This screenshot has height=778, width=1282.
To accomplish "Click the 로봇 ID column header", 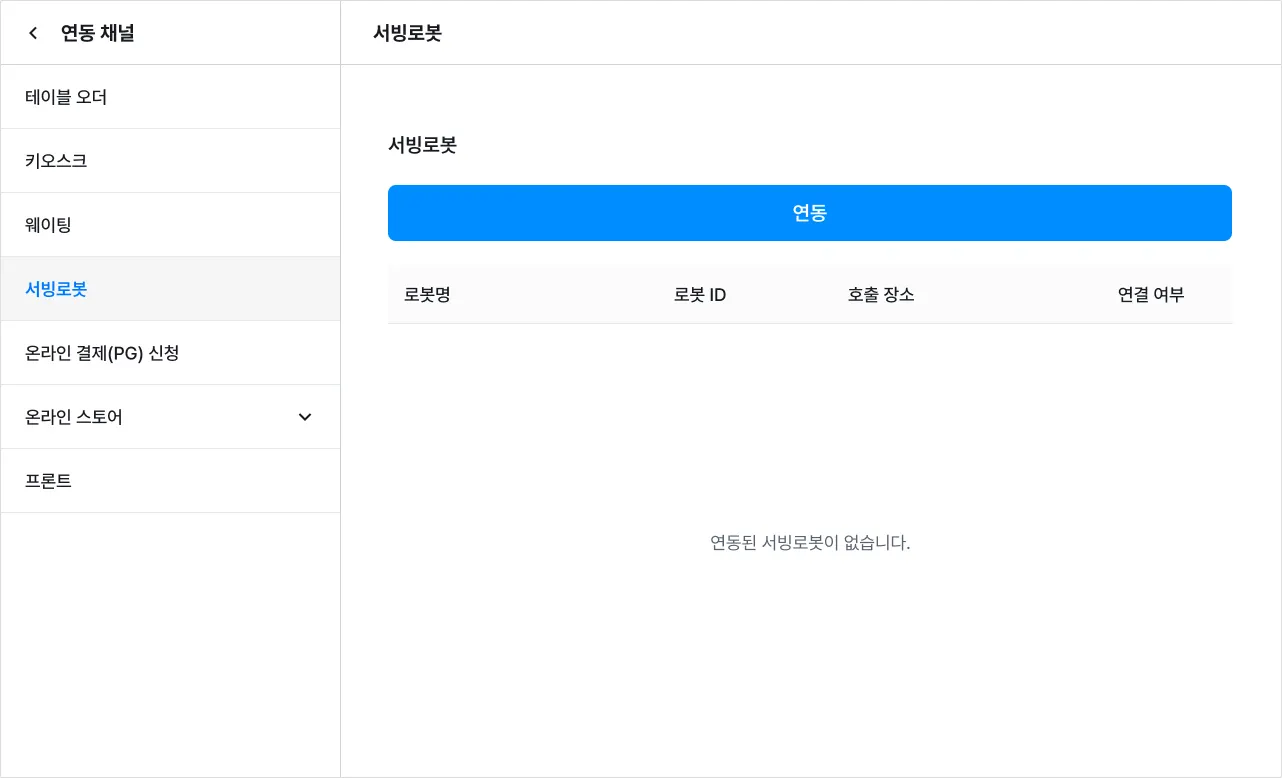I will tap(700, 295).
